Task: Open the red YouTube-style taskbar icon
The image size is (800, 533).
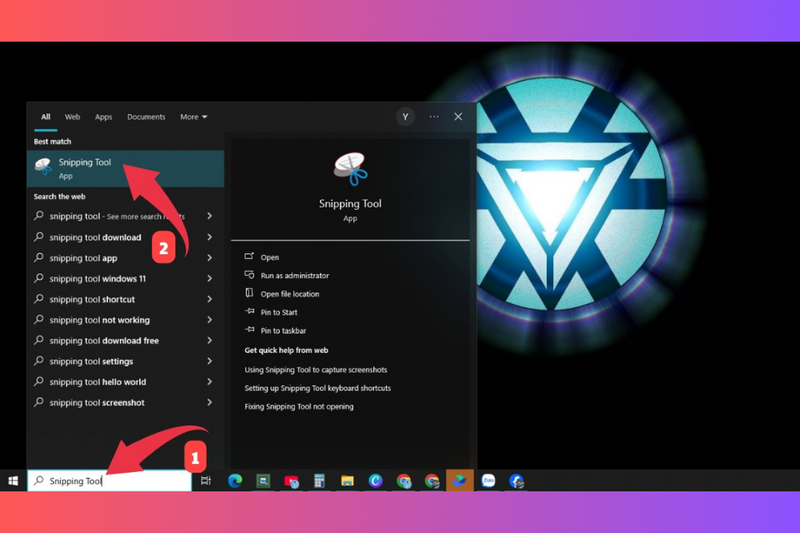Action: click(x=291, y=480)
